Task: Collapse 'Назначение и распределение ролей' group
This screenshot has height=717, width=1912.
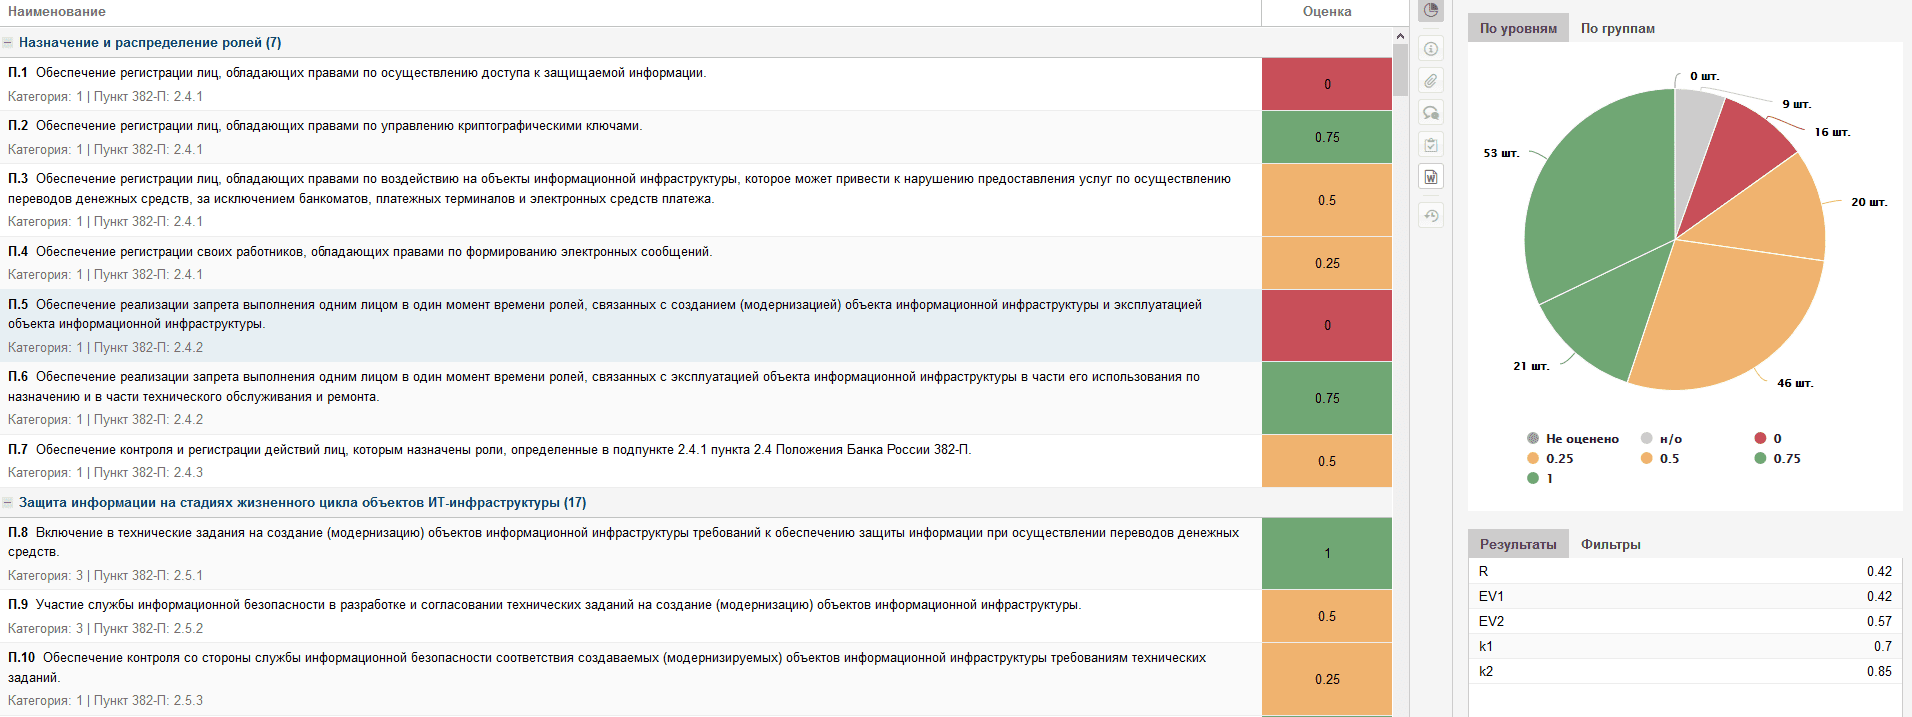Action: (8, 43)
